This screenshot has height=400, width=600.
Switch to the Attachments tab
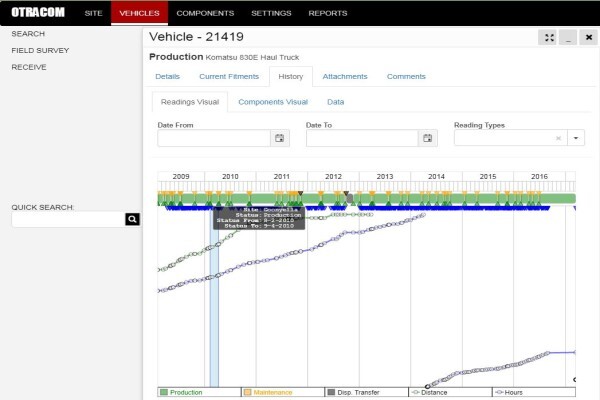(345, 77)
